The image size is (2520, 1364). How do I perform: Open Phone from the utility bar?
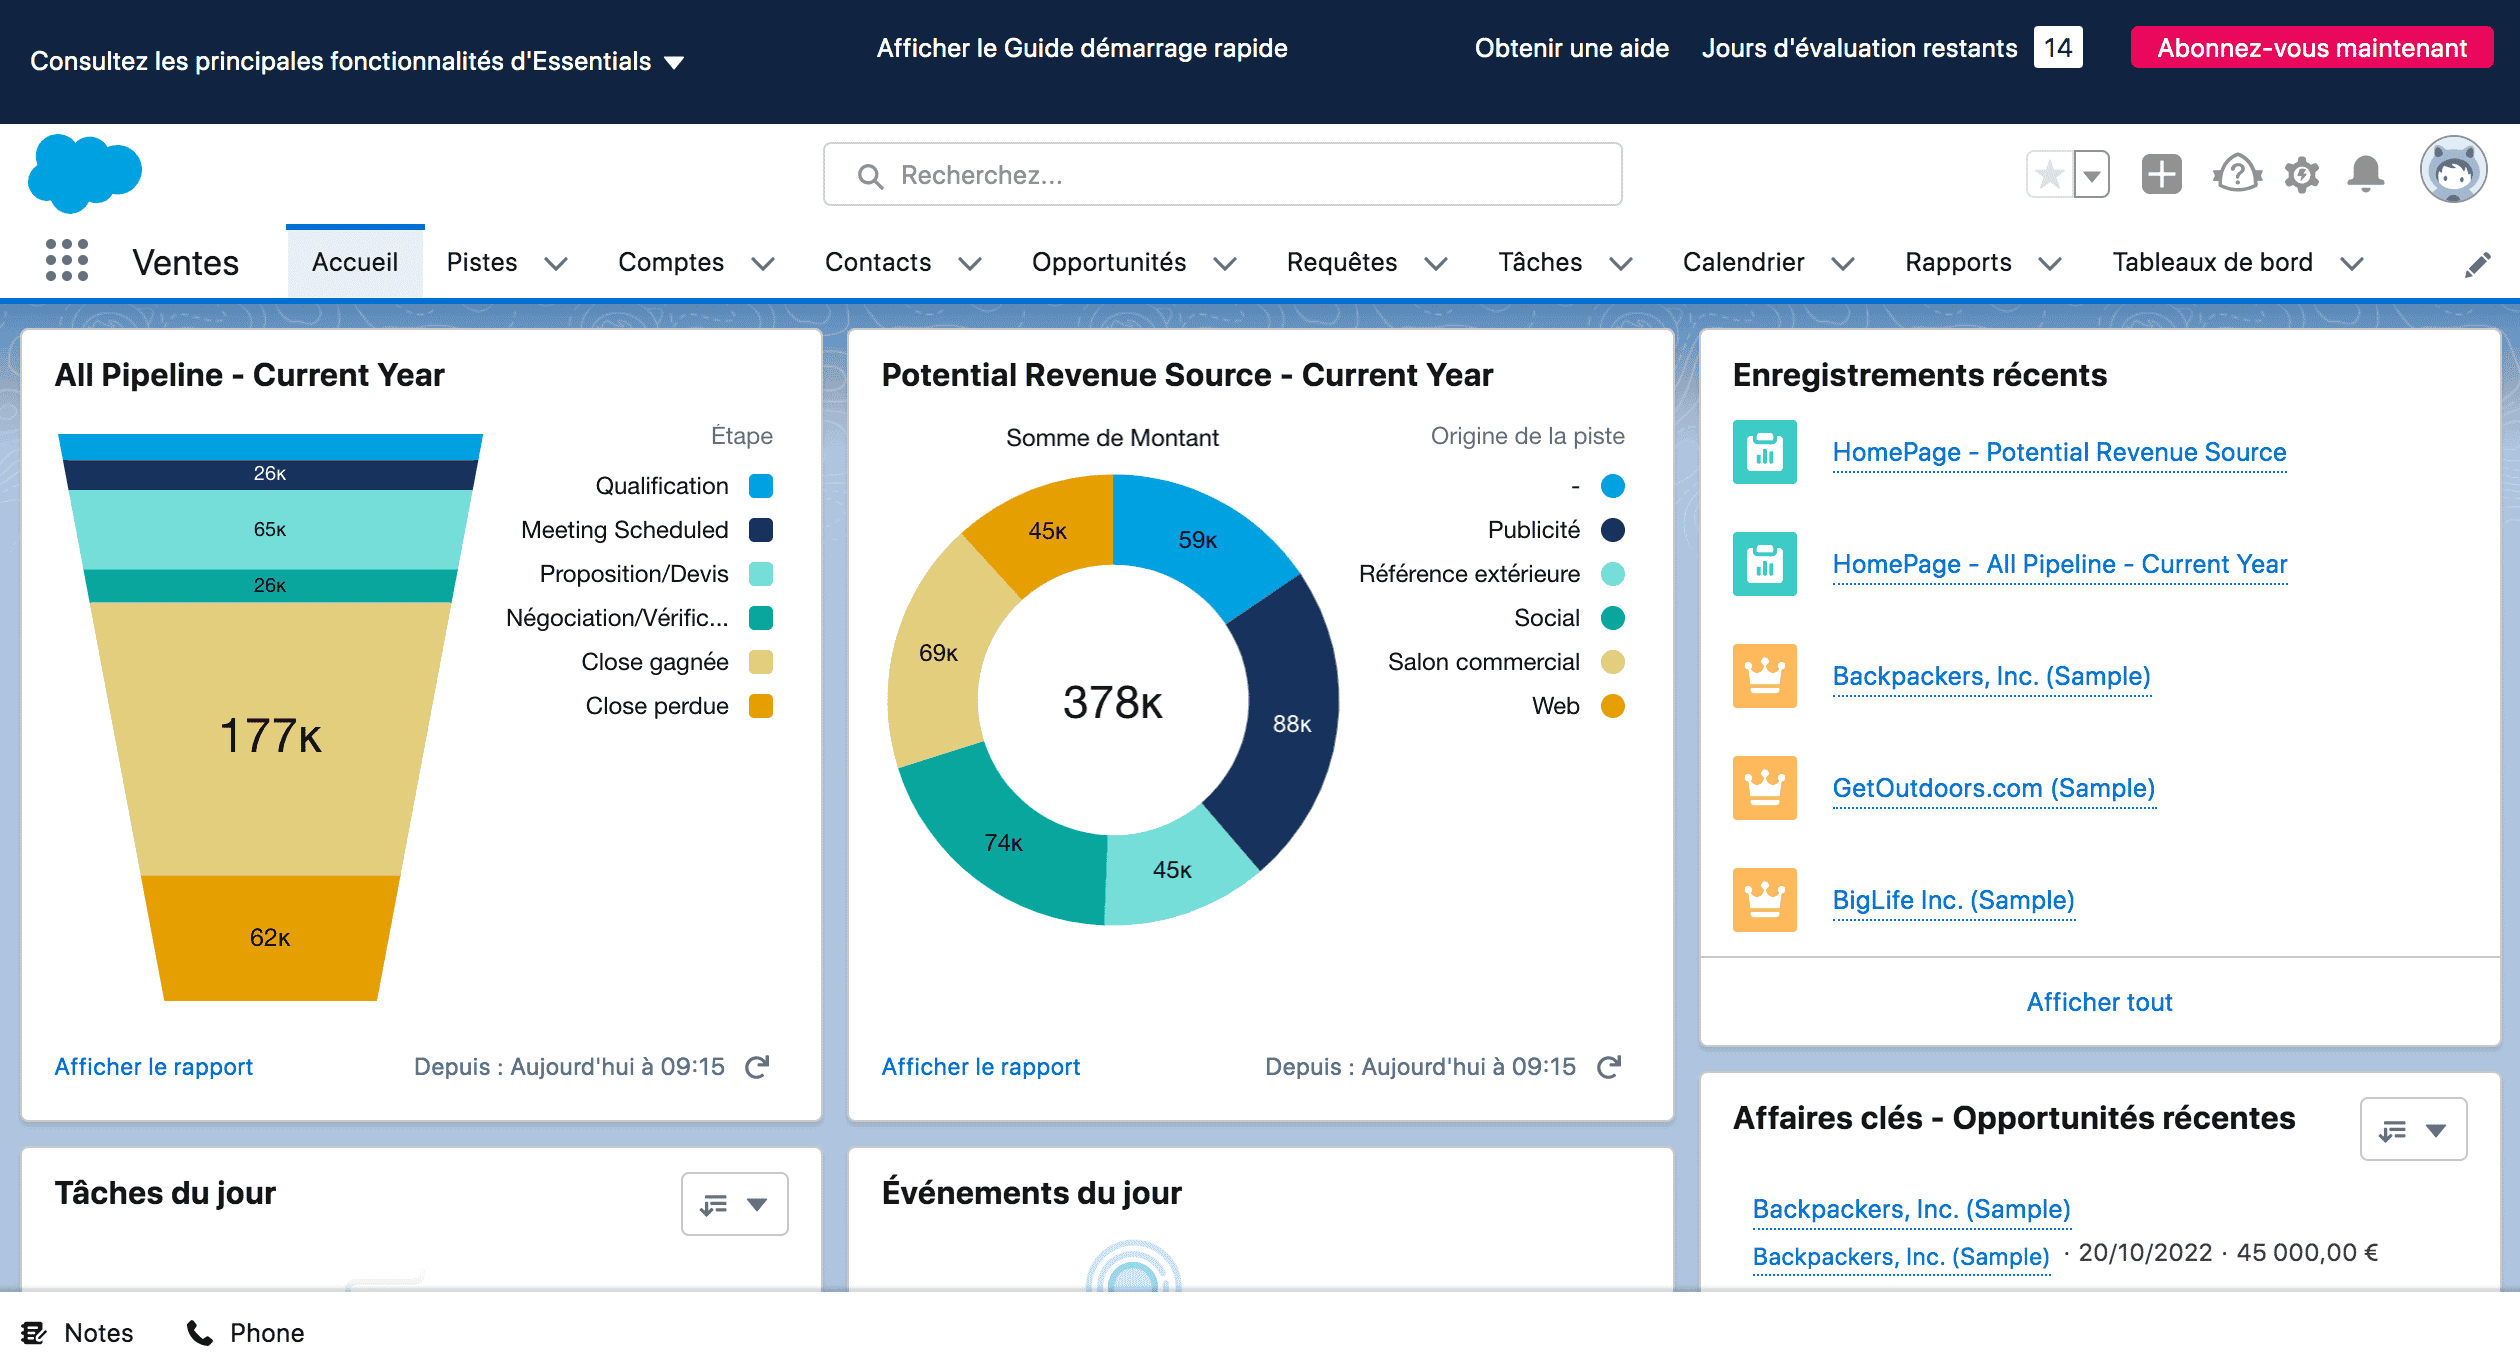(243, 1332)
